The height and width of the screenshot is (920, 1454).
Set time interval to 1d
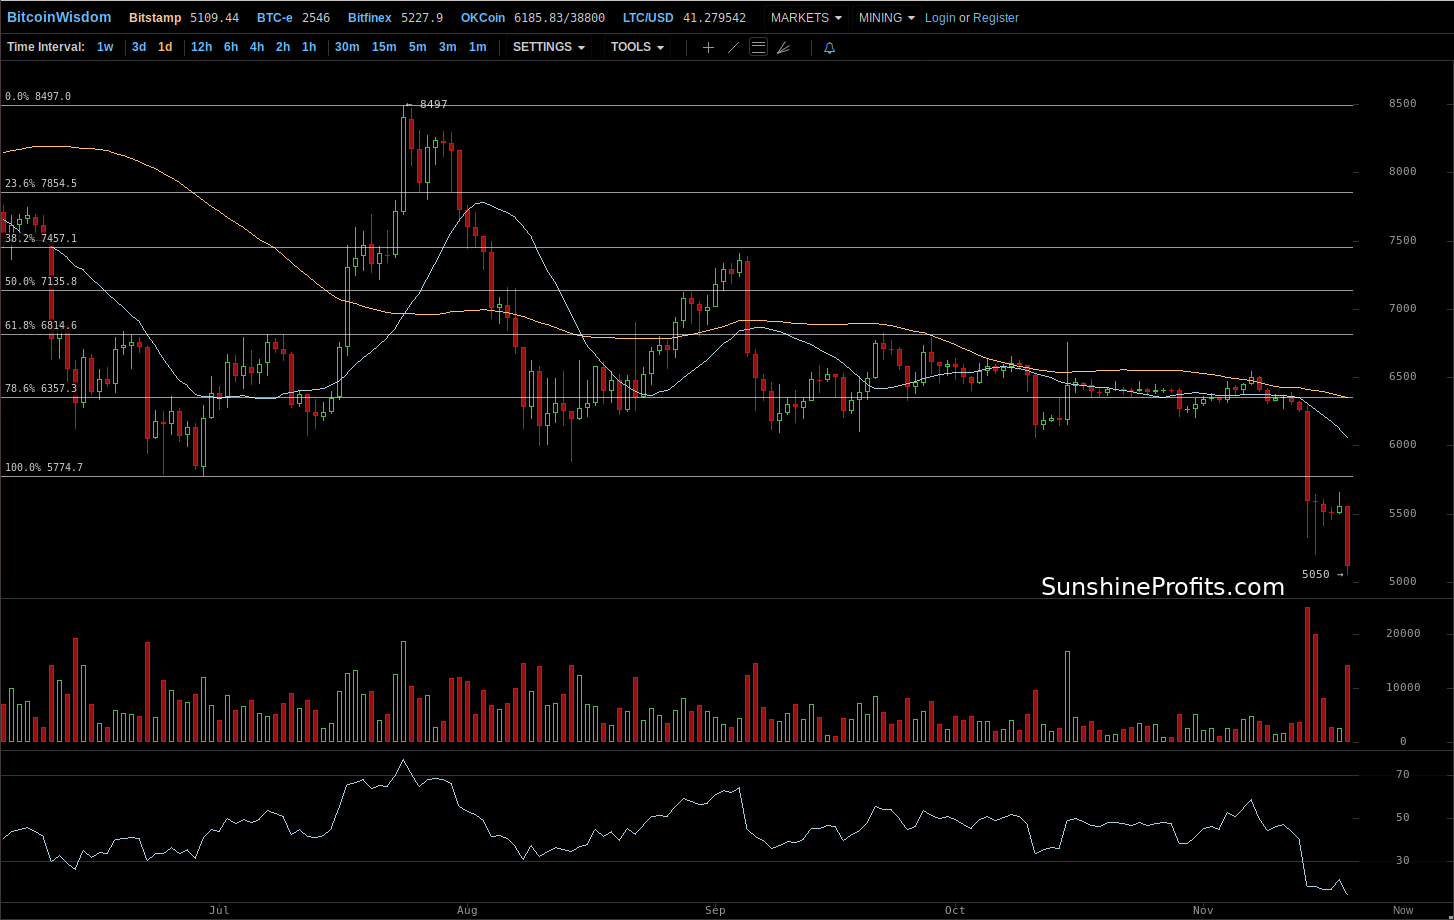165,47
